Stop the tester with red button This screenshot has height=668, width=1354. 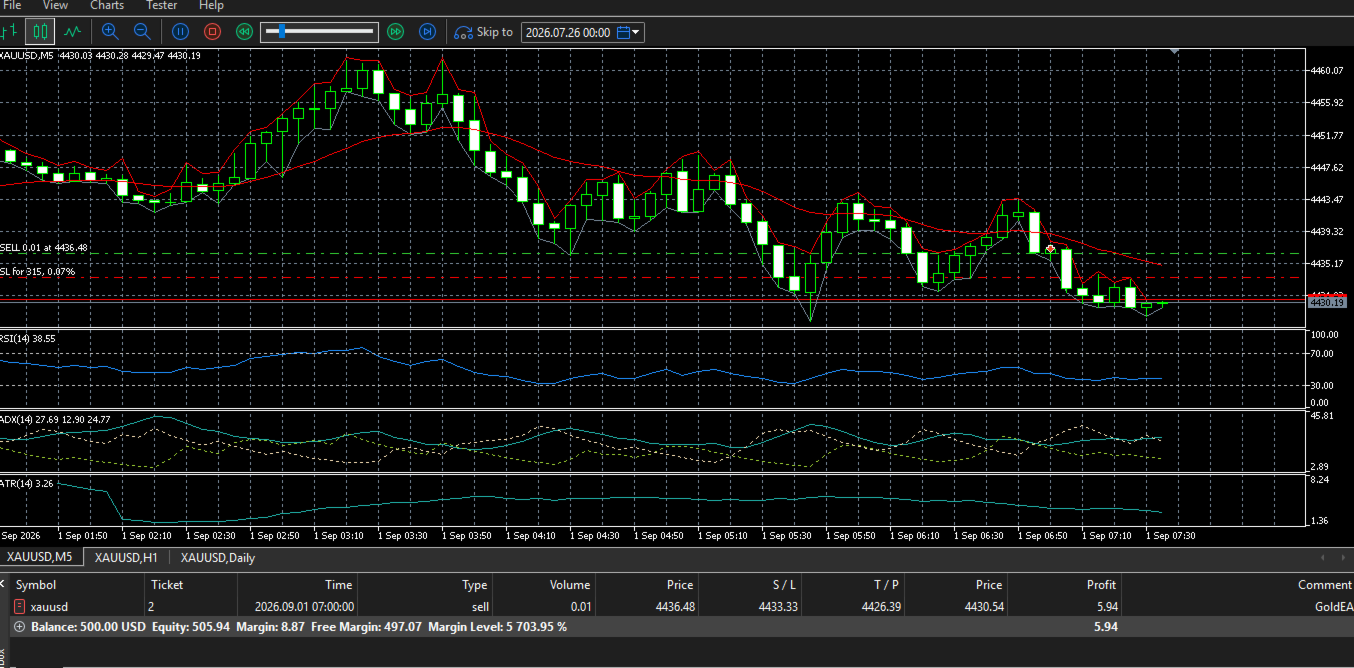[212, 32]
